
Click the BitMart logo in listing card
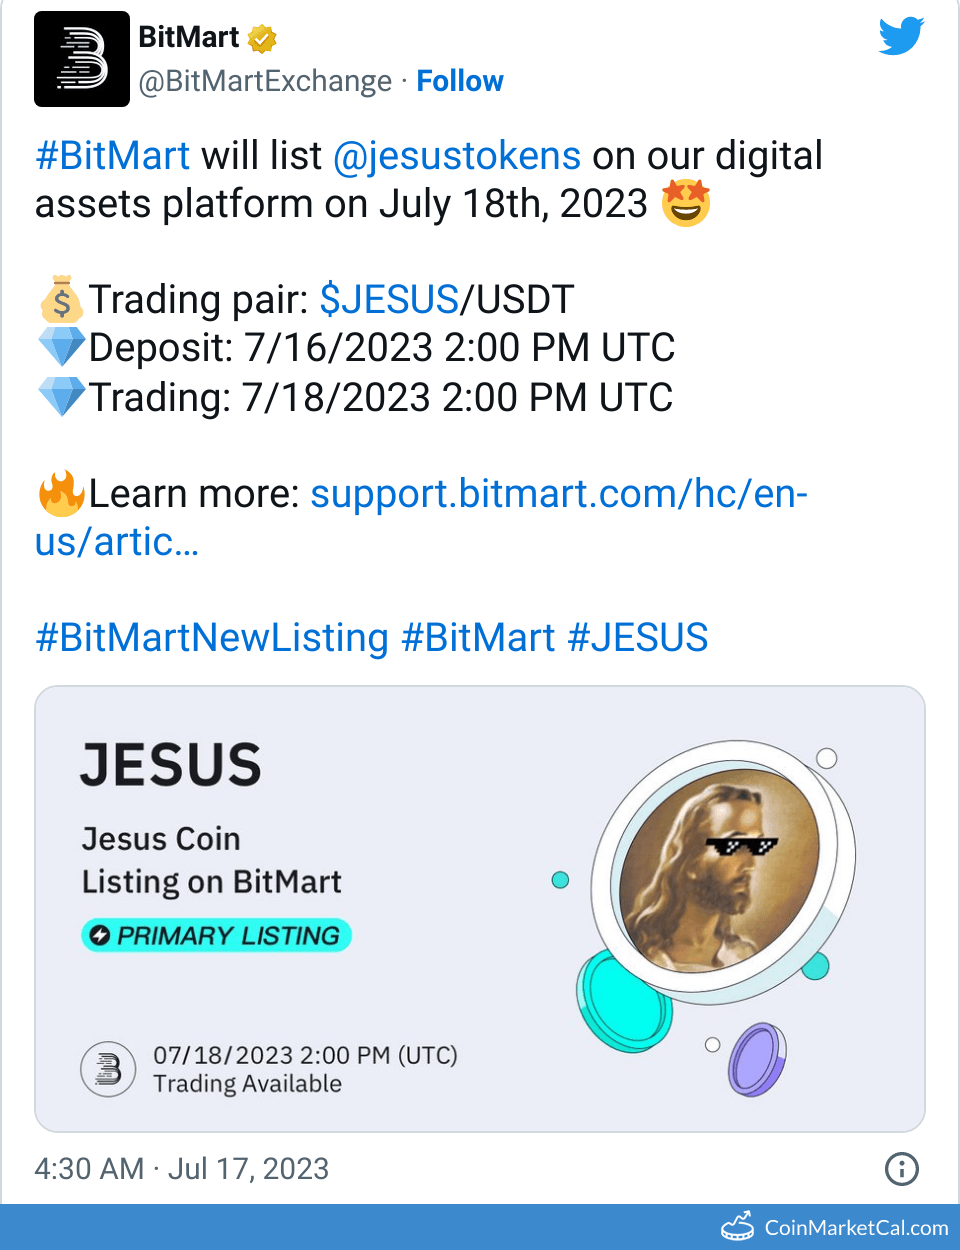click(108, 1069)
